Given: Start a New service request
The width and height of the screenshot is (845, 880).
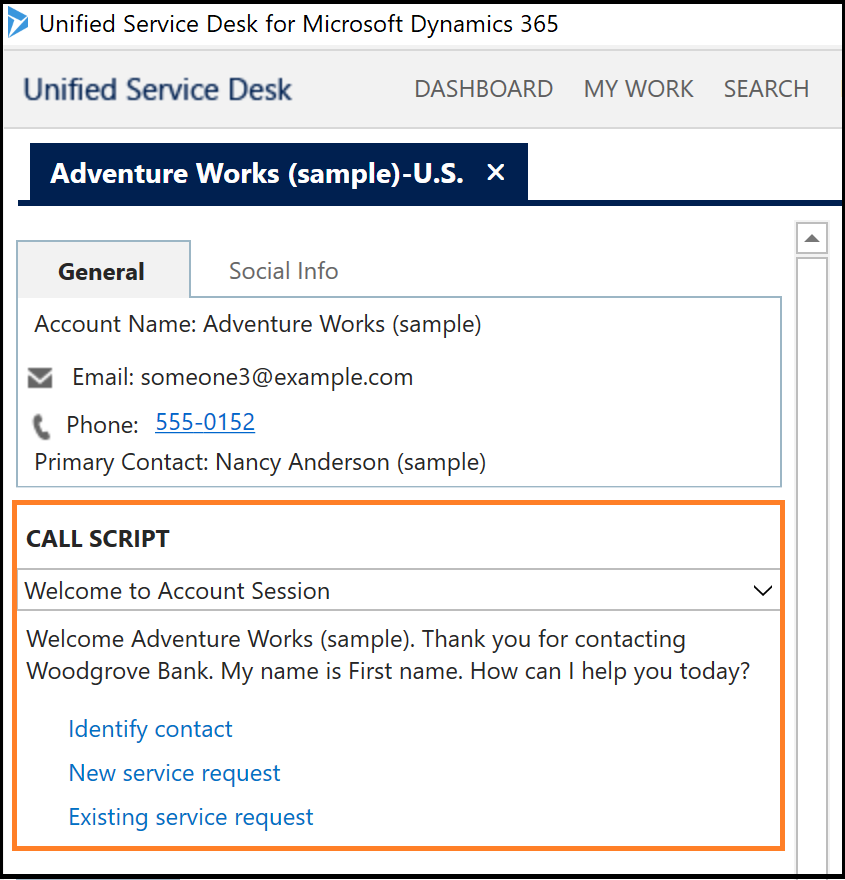Looking at the screenshot, I should pos(174,773).
